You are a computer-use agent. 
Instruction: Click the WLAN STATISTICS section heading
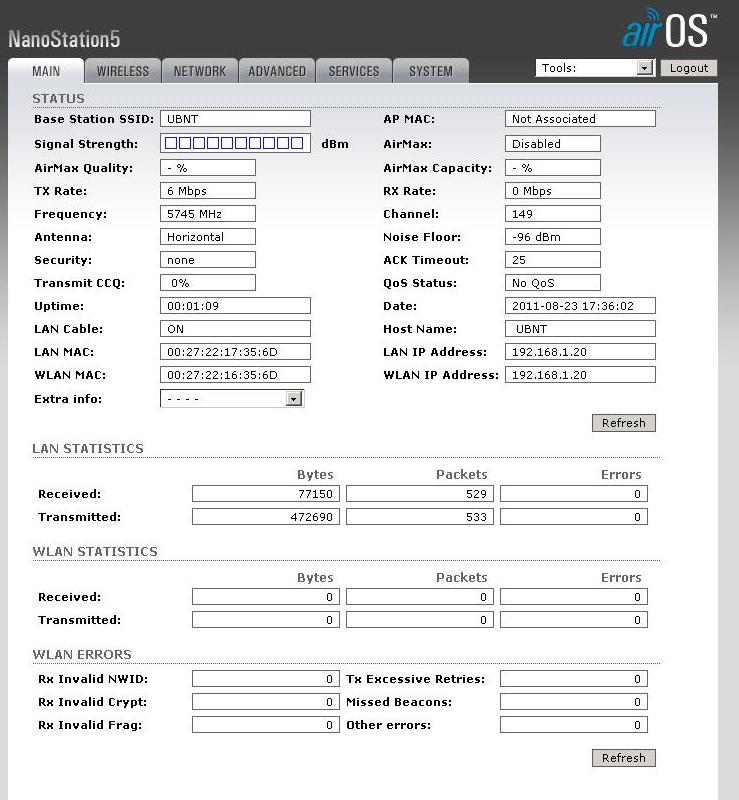click(x=95, y=552)
